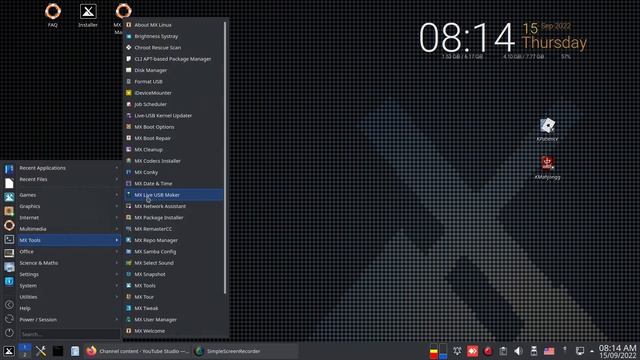Open the Settings menu category

click(69, 274)
